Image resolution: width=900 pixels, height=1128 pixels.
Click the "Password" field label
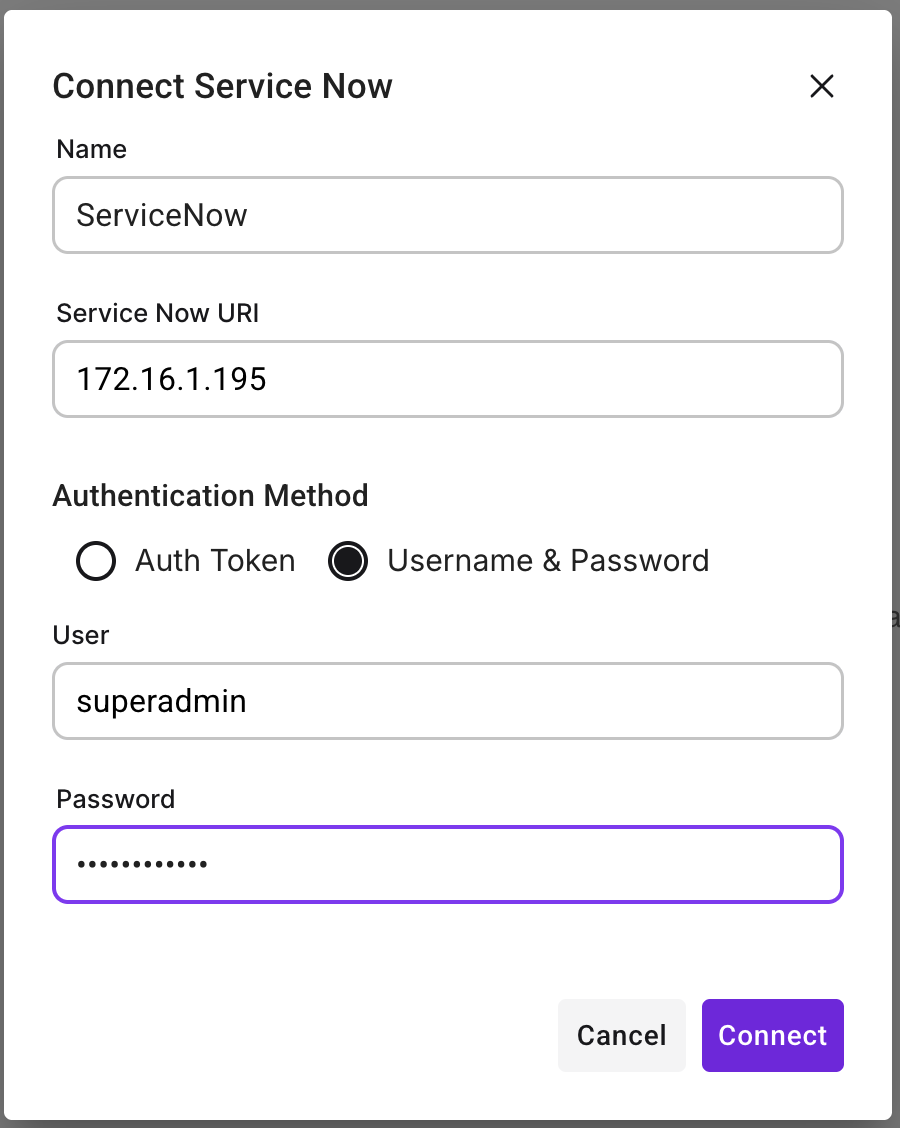pyautogui.click(x=116, y=799)
